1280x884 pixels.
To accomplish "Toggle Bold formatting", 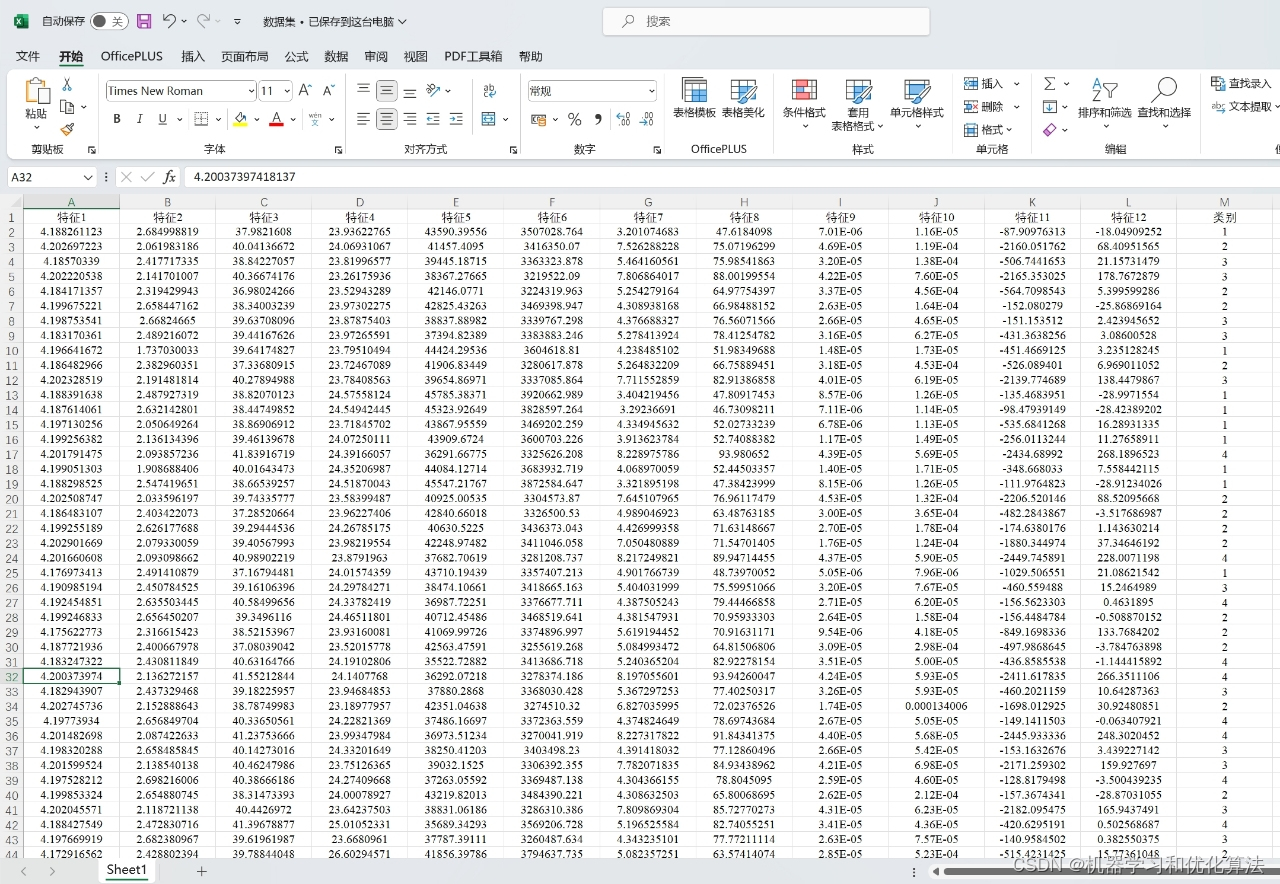I will [116, 119].
